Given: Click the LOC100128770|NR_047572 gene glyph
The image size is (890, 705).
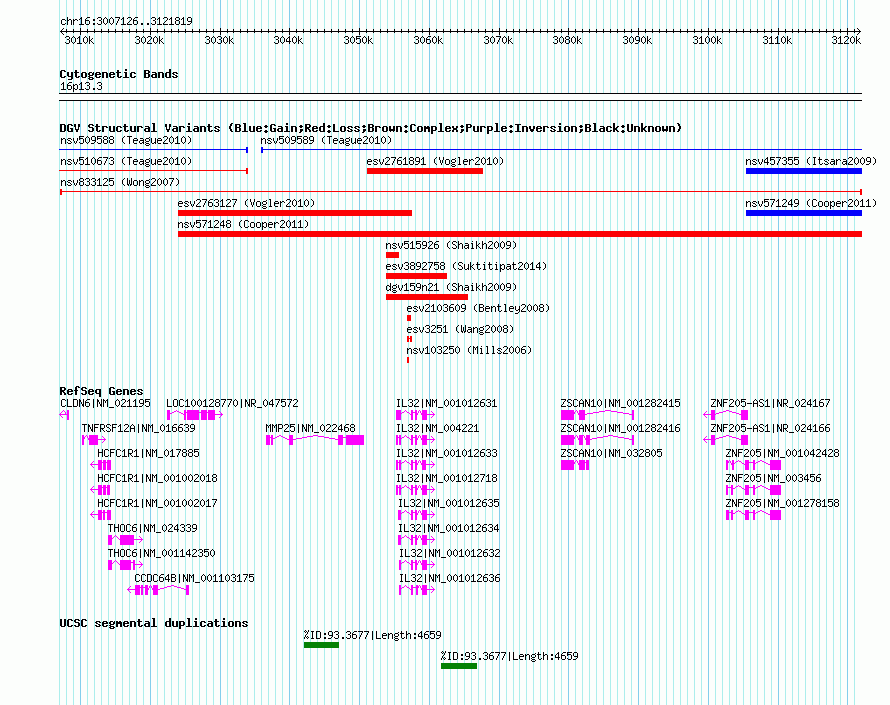Looking at the screenshot, I should [x=195, y=415].
